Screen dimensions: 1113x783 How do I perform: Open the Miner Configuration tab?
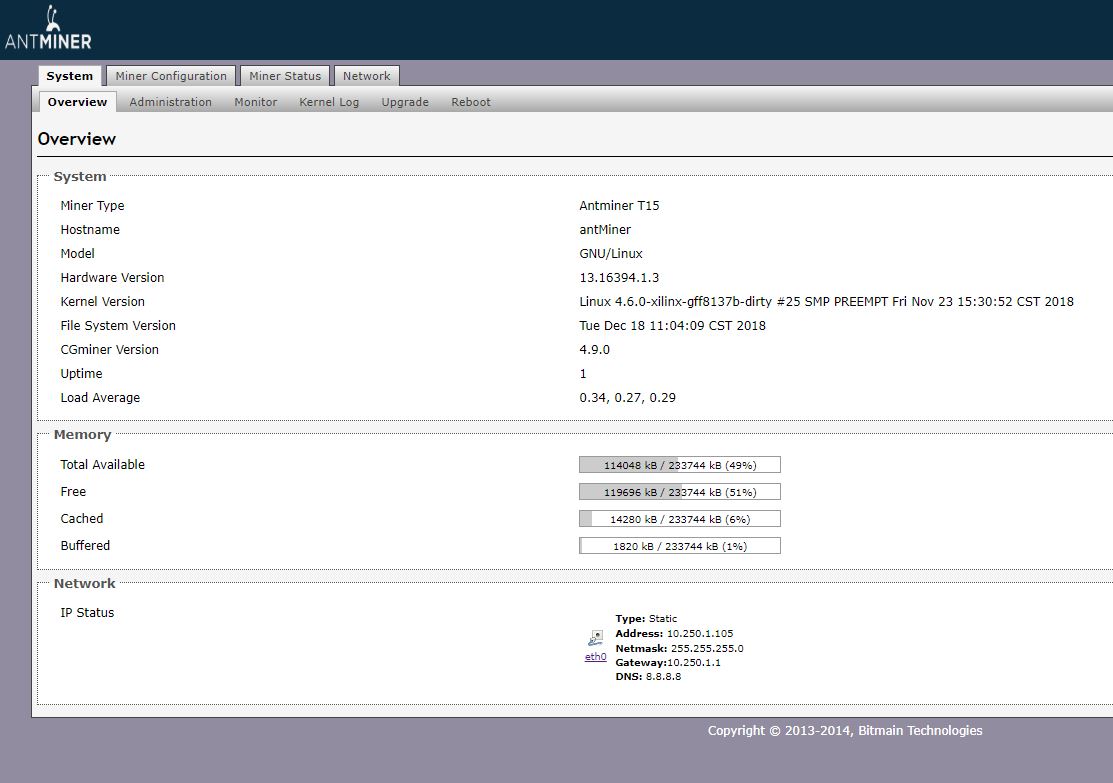click(x=171, y=76)
